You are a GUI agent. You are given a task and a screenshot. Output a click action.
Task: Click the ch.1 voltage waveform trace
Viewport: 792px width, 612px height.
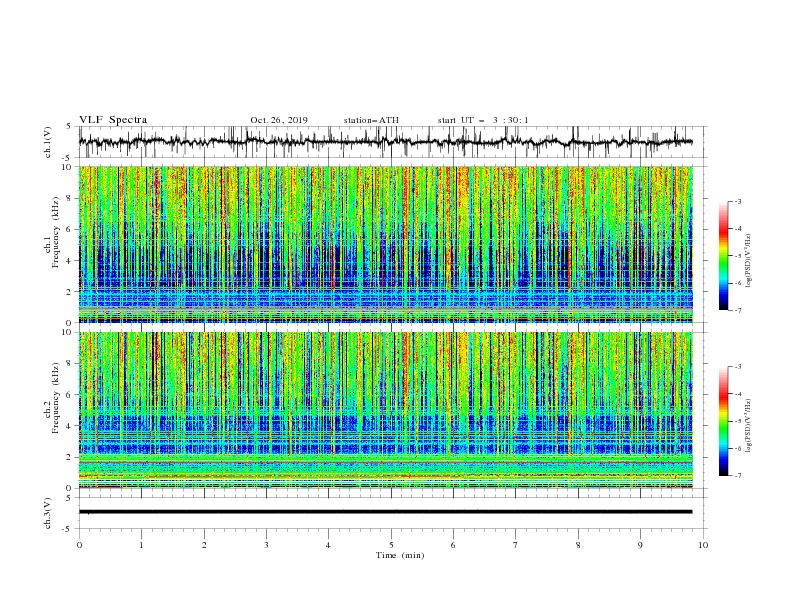385,142
